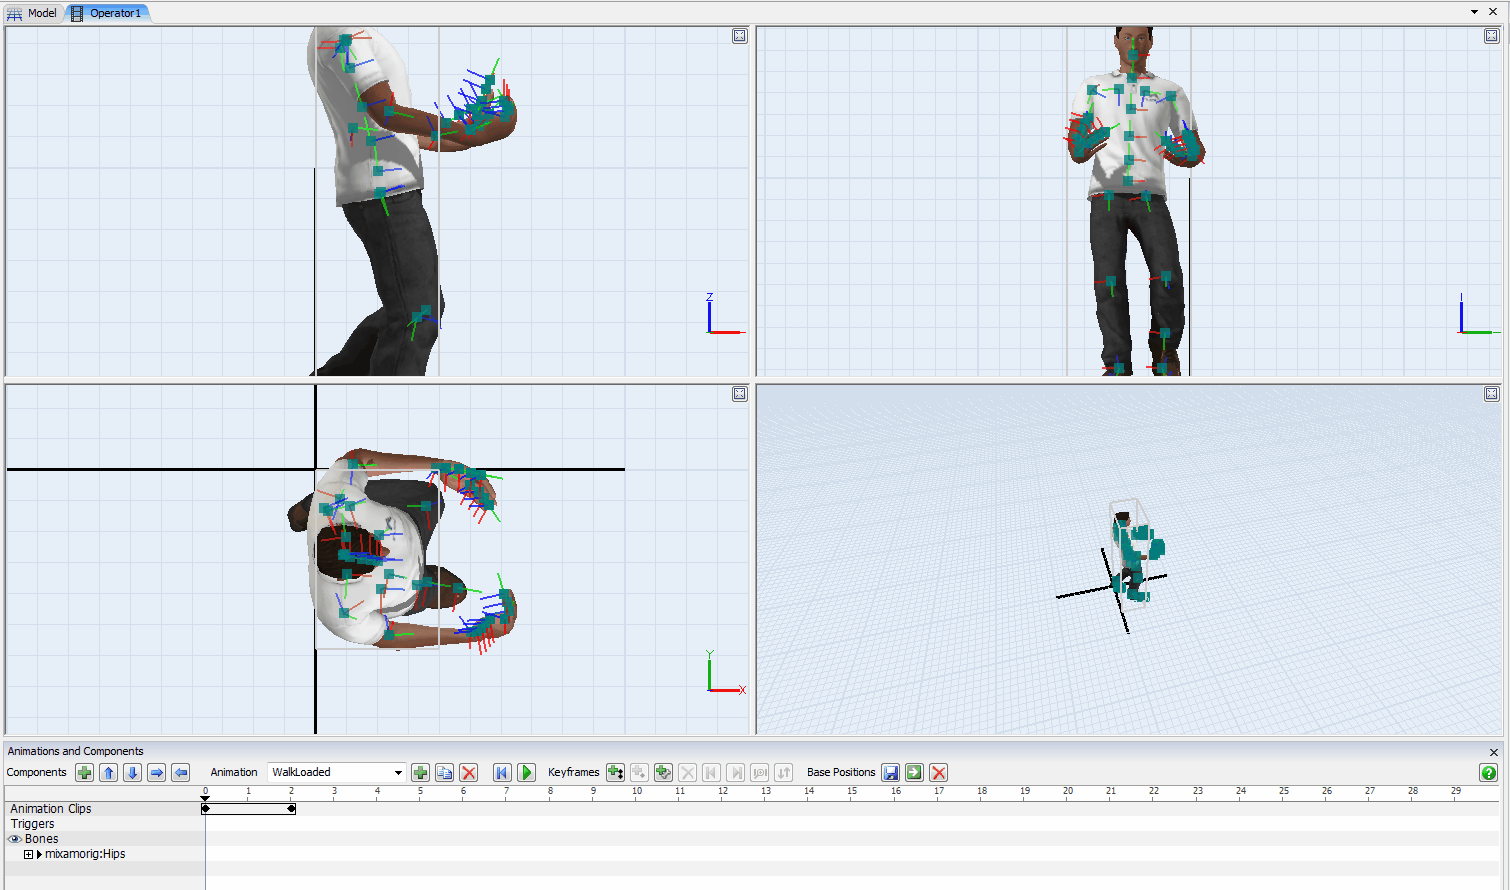This screenshot has height=890, width=1510.
Task: Maximize the perspective 3D viewport
Action: (1491, 394)
